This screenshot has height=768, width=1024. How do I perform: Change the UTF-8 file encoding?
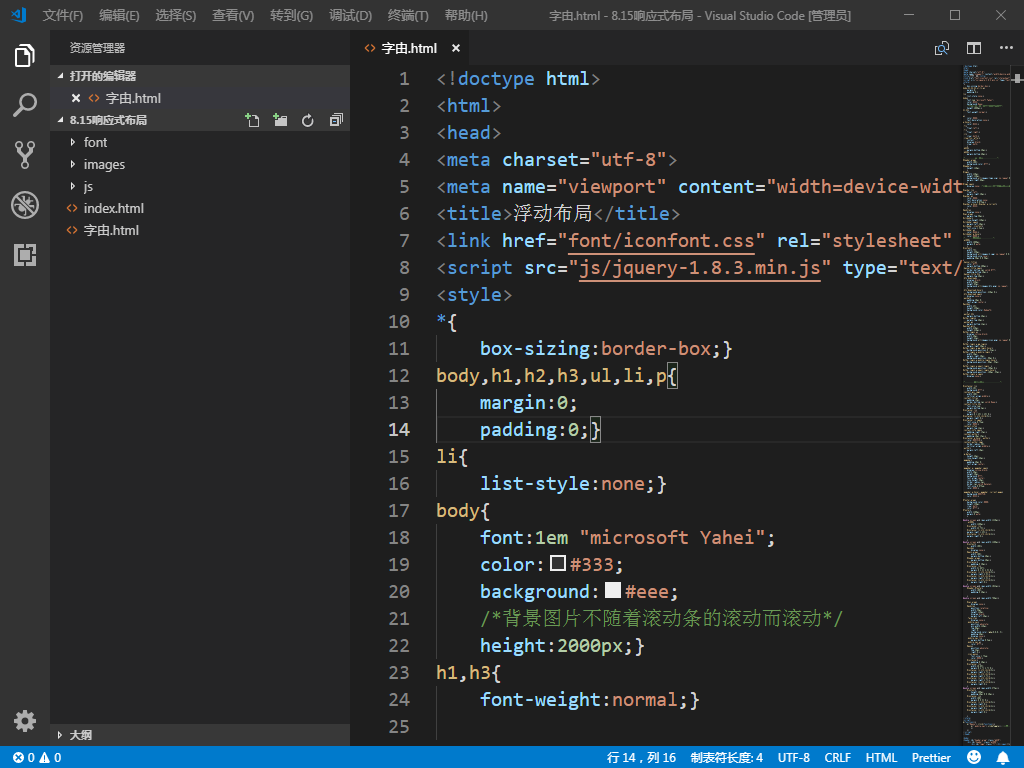point(793,758)
